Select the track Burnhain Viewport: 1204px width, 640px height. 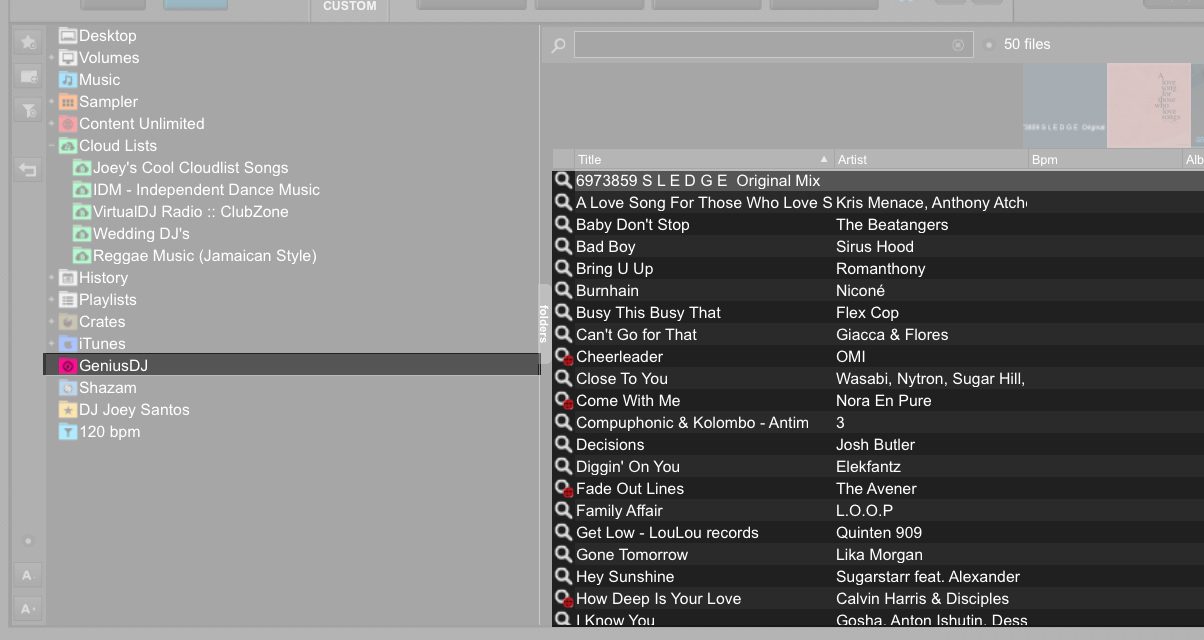878,291
